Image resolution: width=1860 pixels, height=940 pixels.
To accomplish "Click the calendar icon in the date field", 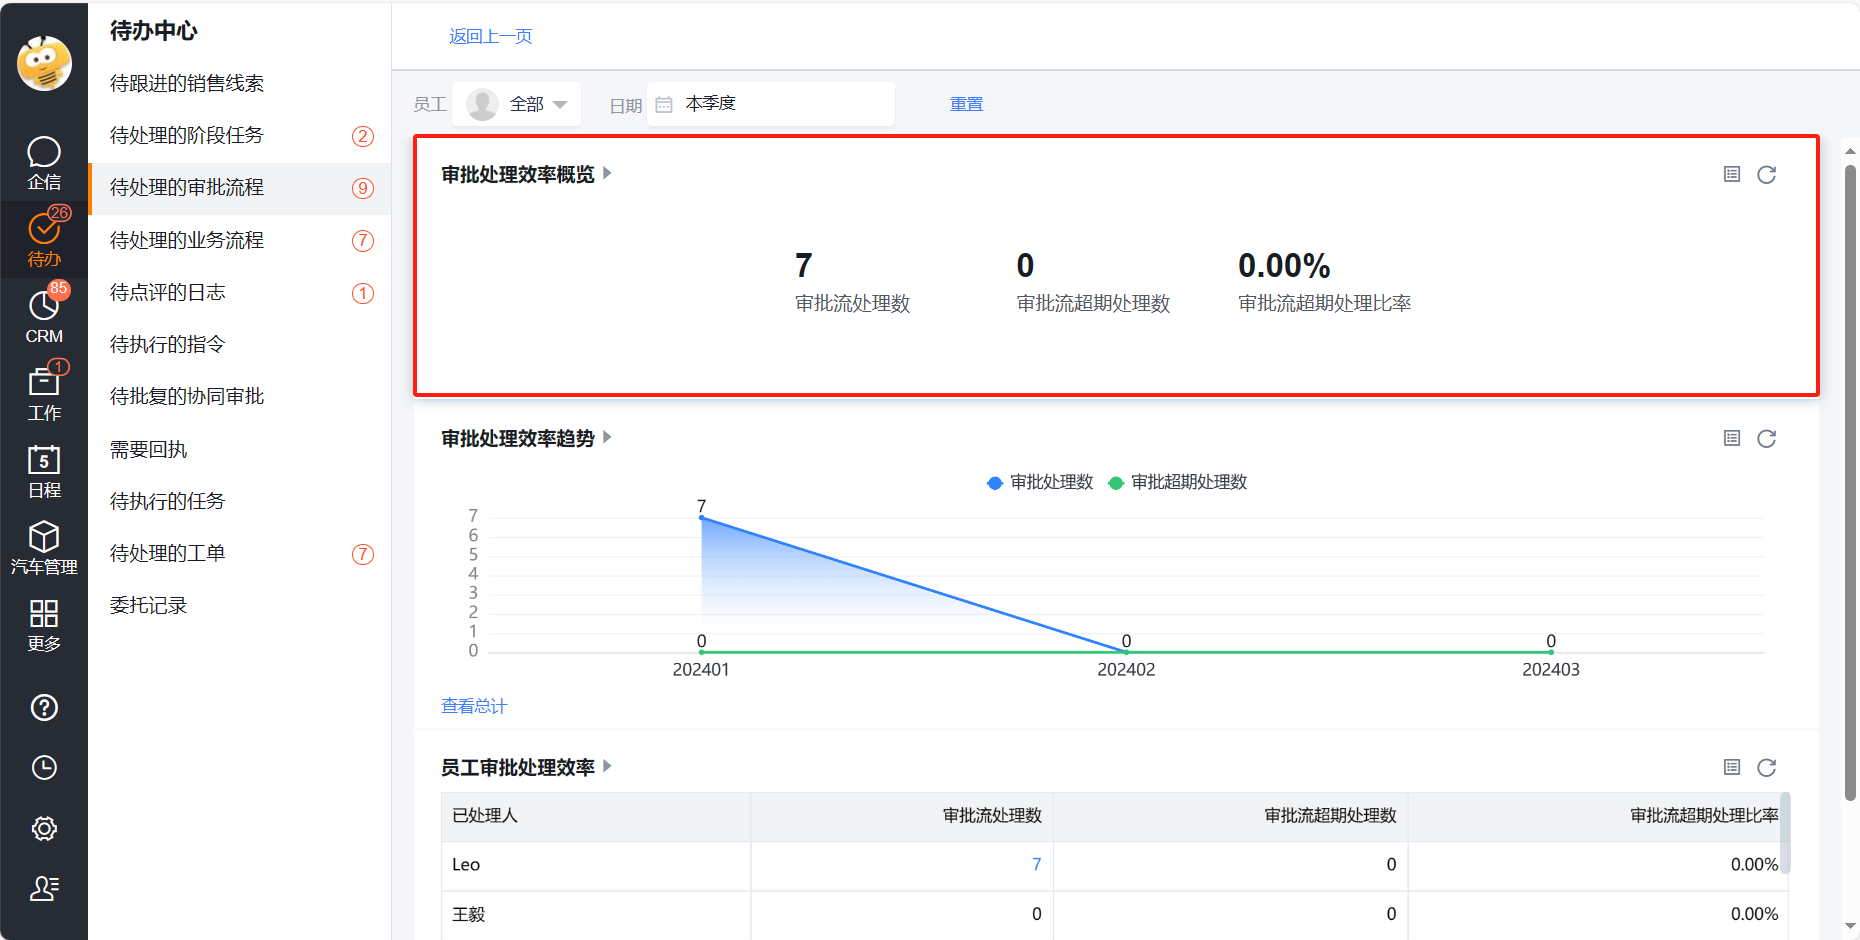I will point(664,104).
